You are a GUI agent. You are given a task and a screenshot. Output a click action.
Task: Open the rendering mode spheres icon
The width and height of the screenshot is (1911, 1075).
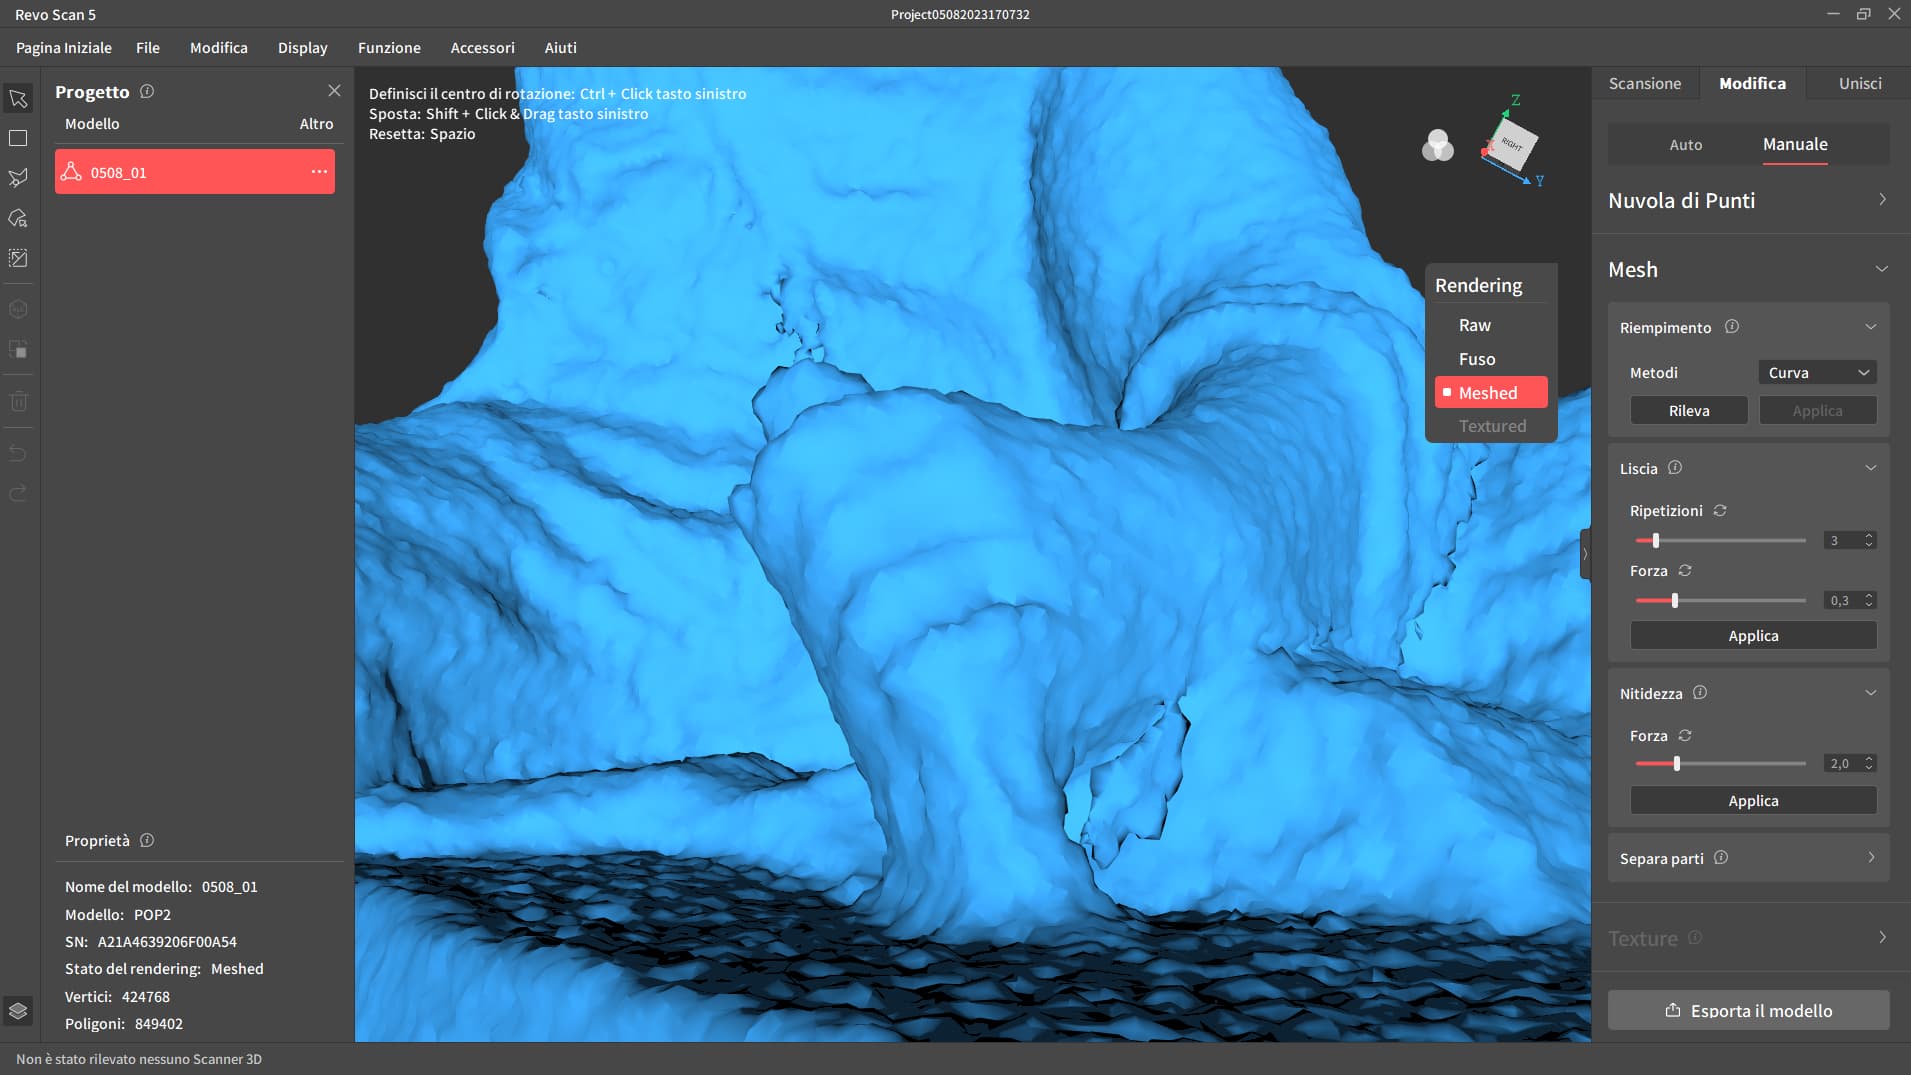[x=1437, y=146]
